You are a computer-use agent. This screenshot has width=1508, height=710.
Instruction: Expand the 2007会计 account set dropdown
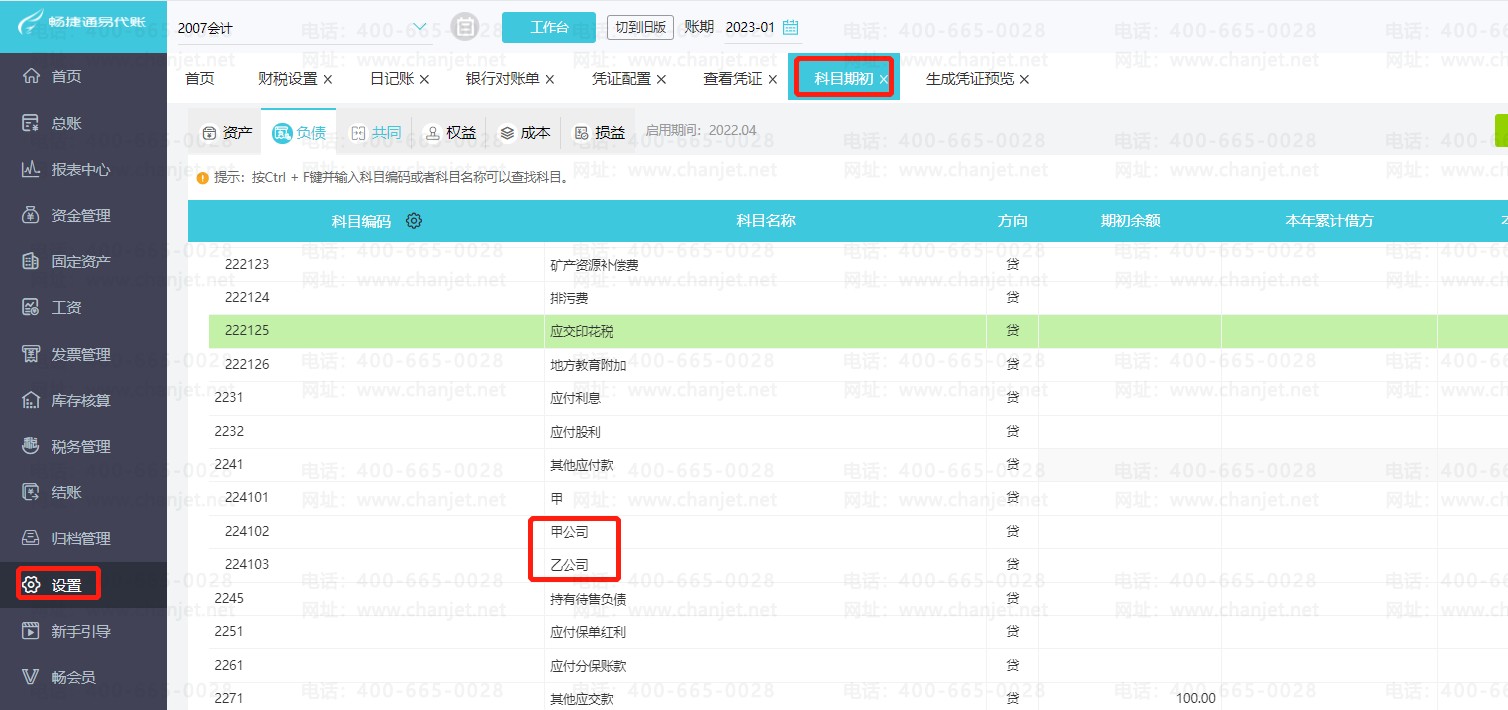point(420,27)
